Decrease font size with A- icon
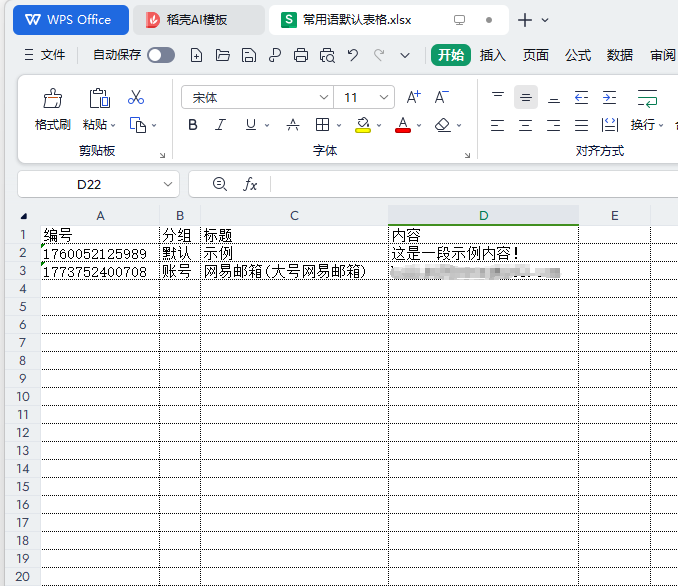 point(441,97)
